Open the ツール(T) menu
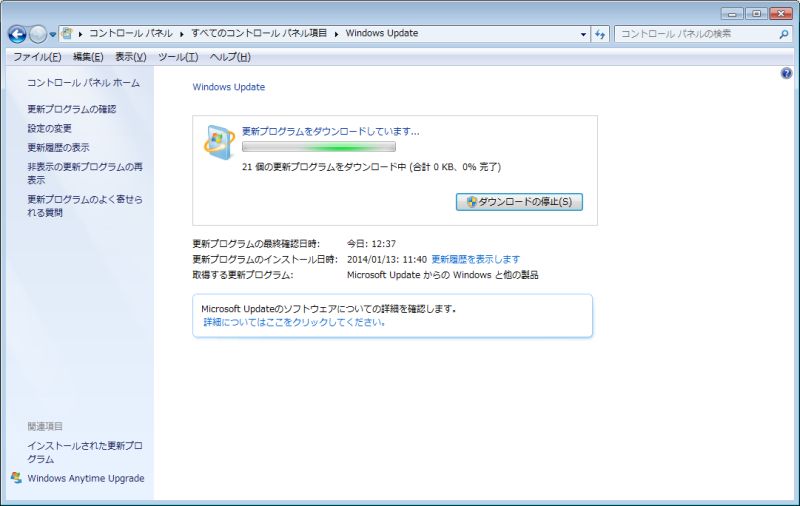Image resolution: width=800 pixels, height=506 pixels. click(x=178, y=57)
